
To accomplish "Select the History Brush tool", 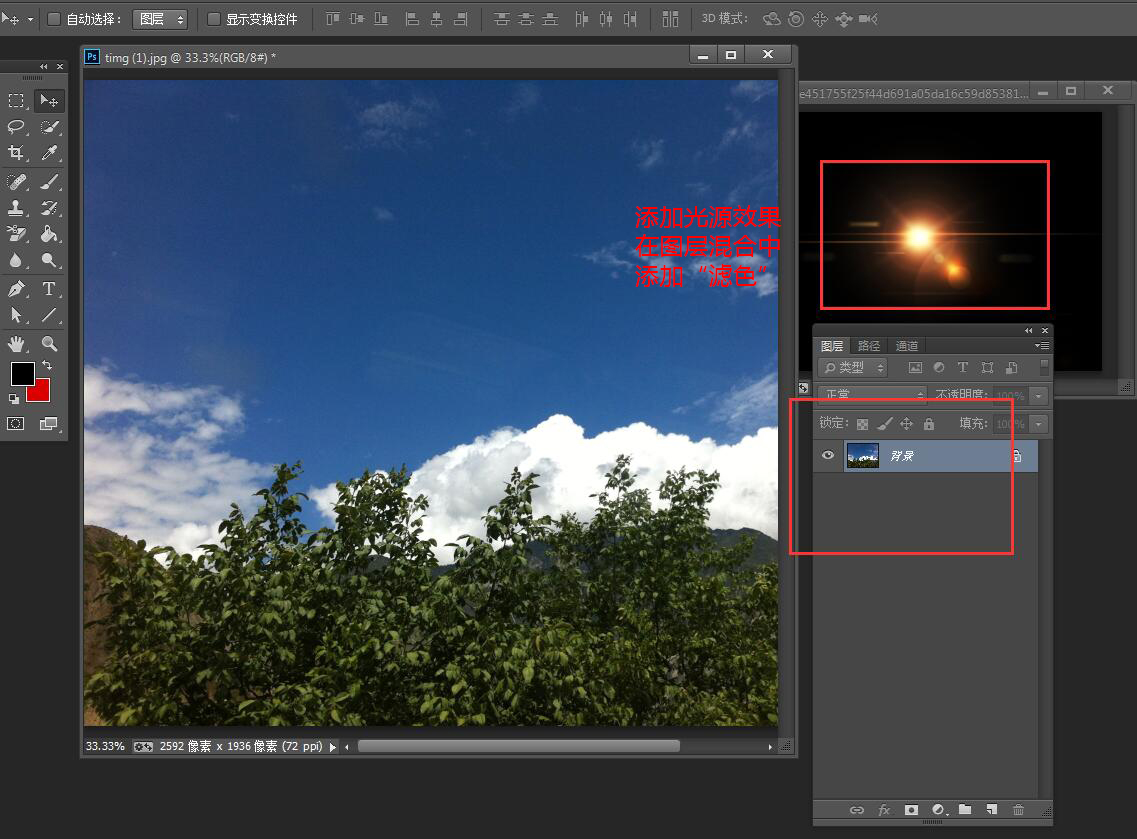I will 49,209.
